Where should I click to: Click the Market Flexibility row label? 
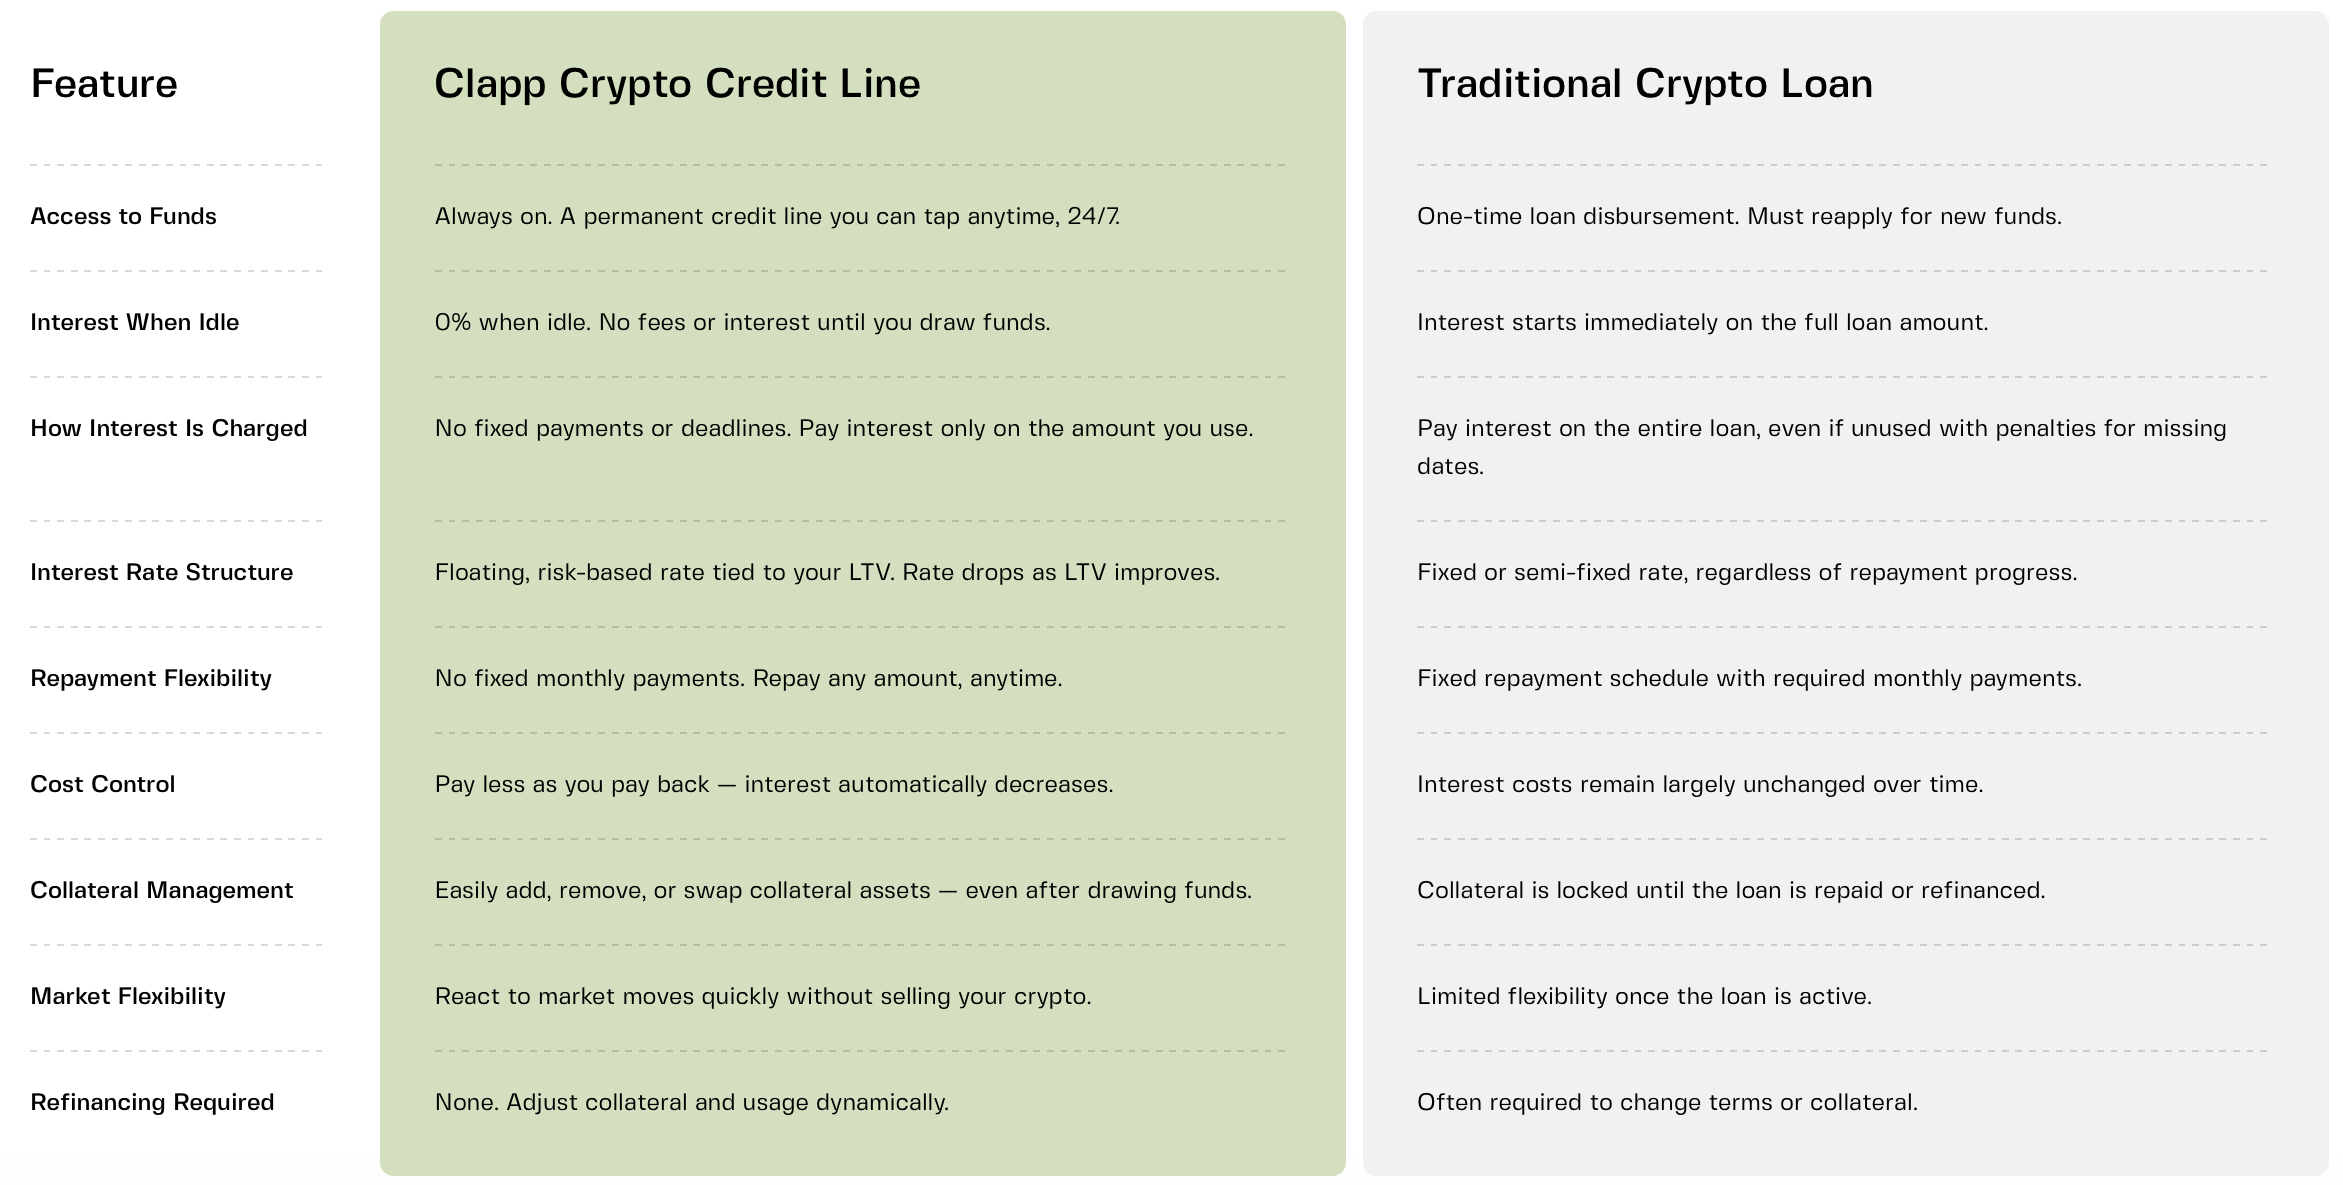(128, 996)
